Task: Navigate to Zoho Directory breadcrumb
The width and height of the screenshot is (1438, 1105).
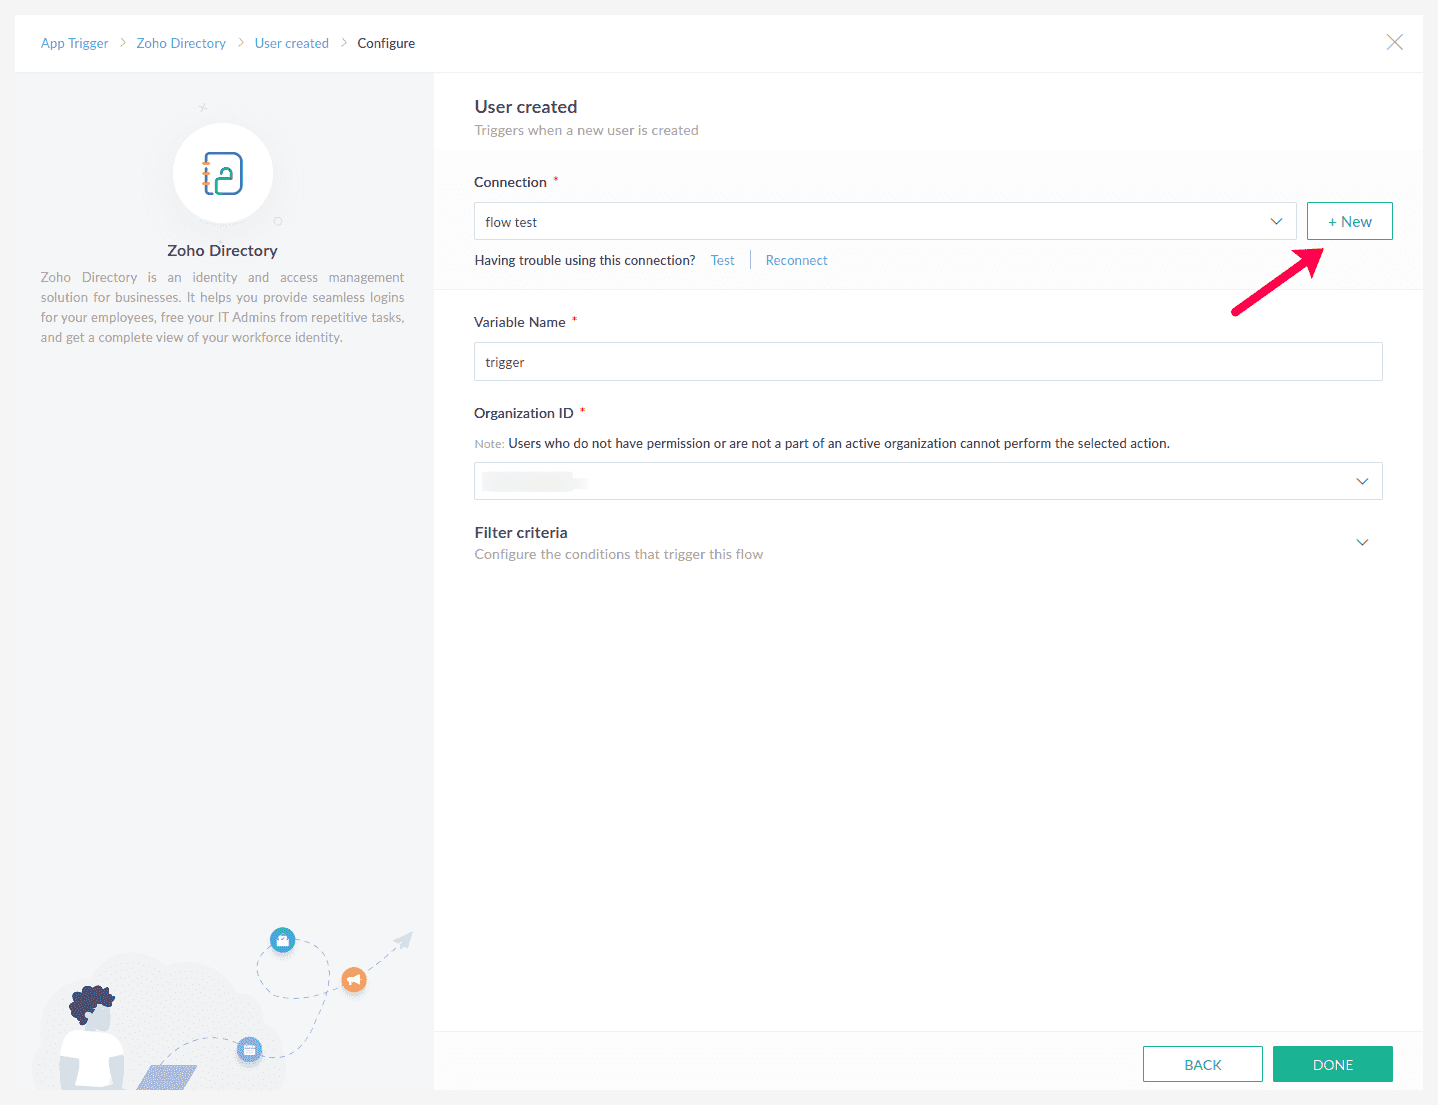Action: pyautogui.click(x=181, y=43)
